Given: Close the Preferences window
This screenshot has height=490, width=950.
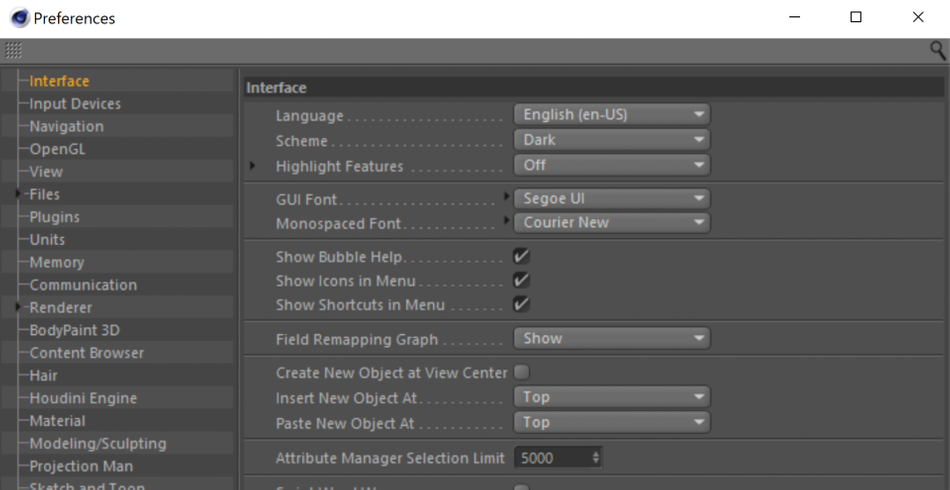Looking at the screenshot, I should point(918,18).
